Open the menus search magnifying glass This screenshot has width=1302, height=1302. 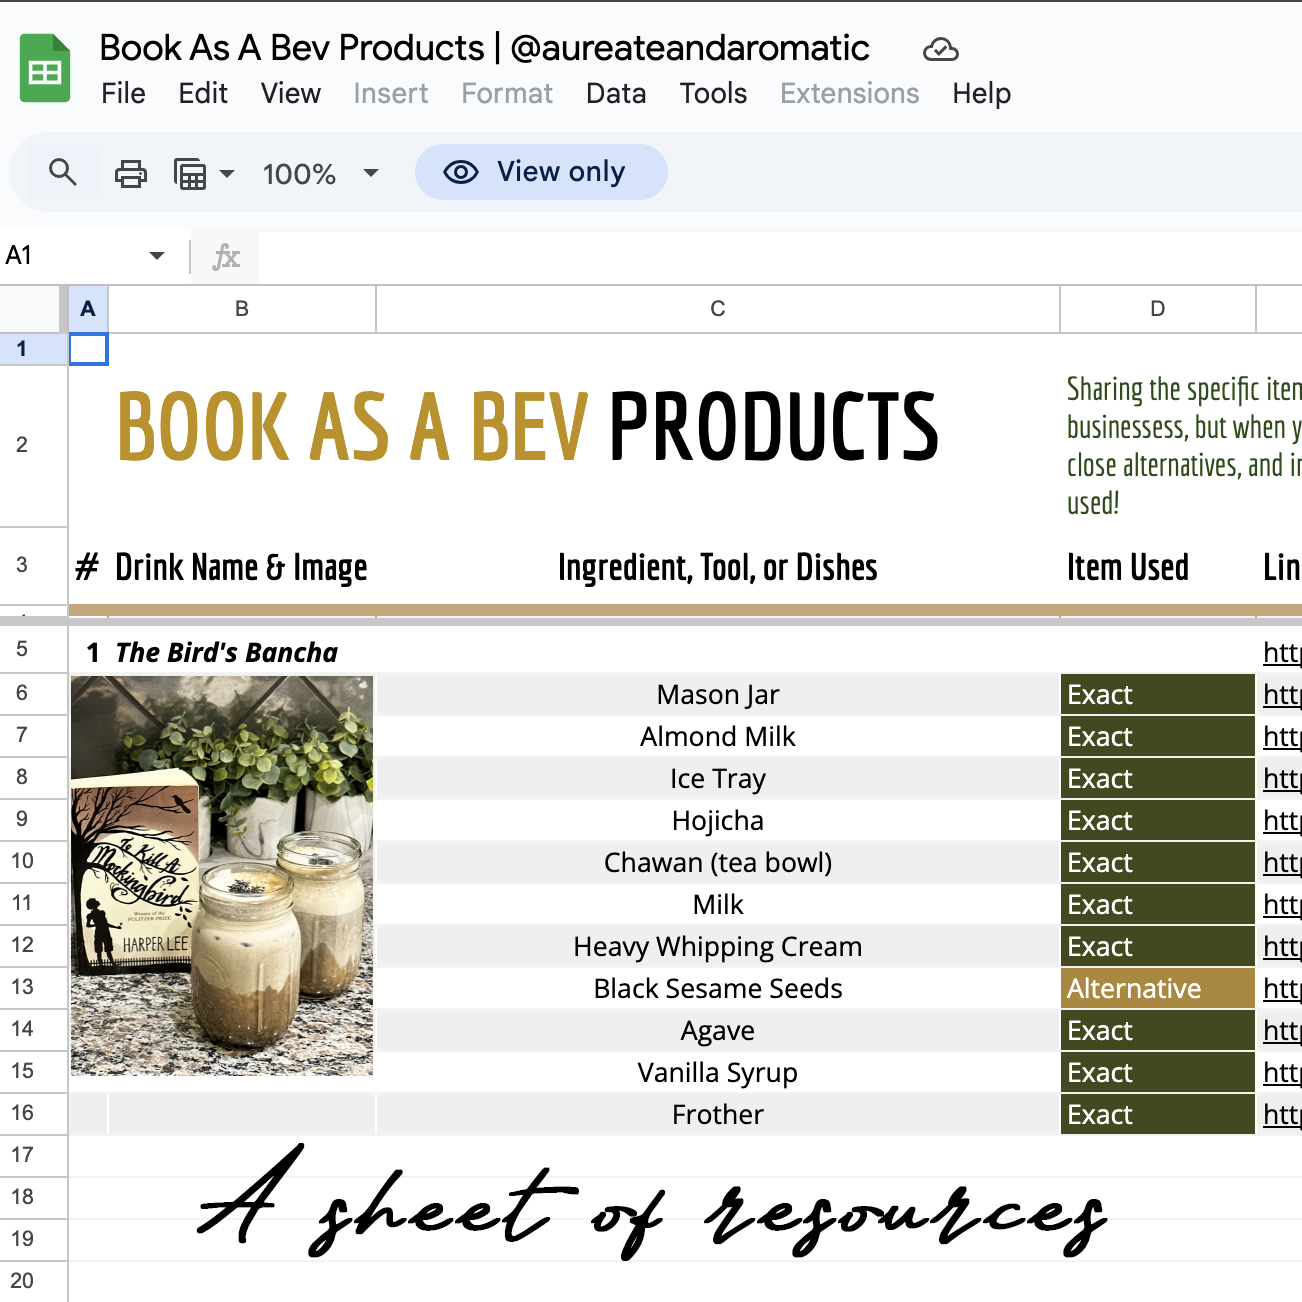62,172
